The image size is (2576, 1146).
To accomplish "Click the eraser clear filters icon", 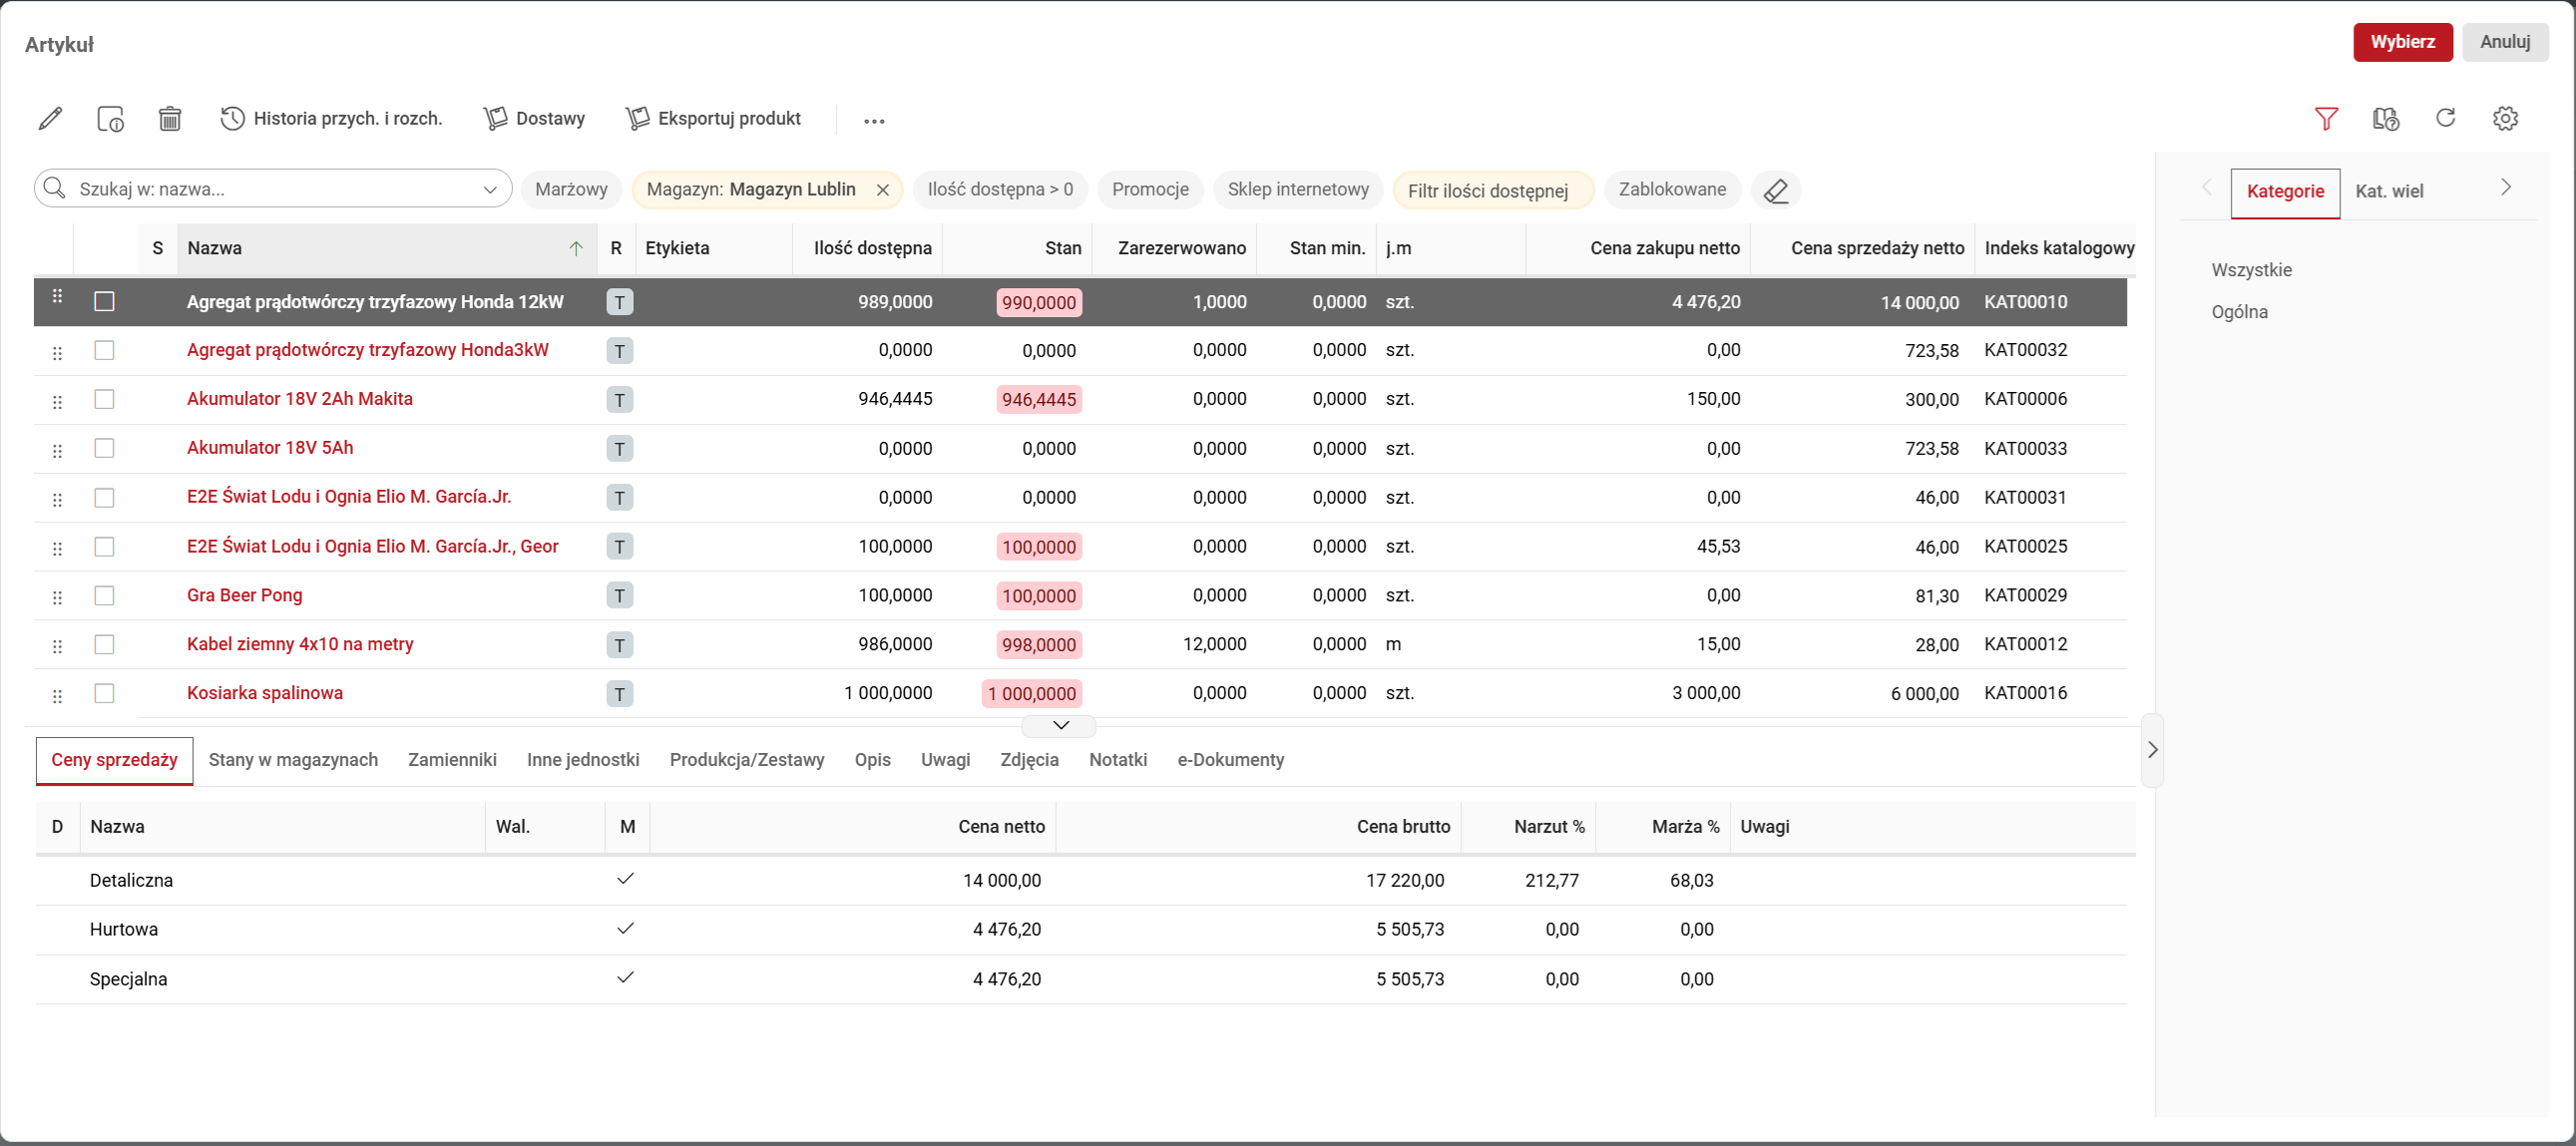I will pyautogui.click(x=1776, y=190).
